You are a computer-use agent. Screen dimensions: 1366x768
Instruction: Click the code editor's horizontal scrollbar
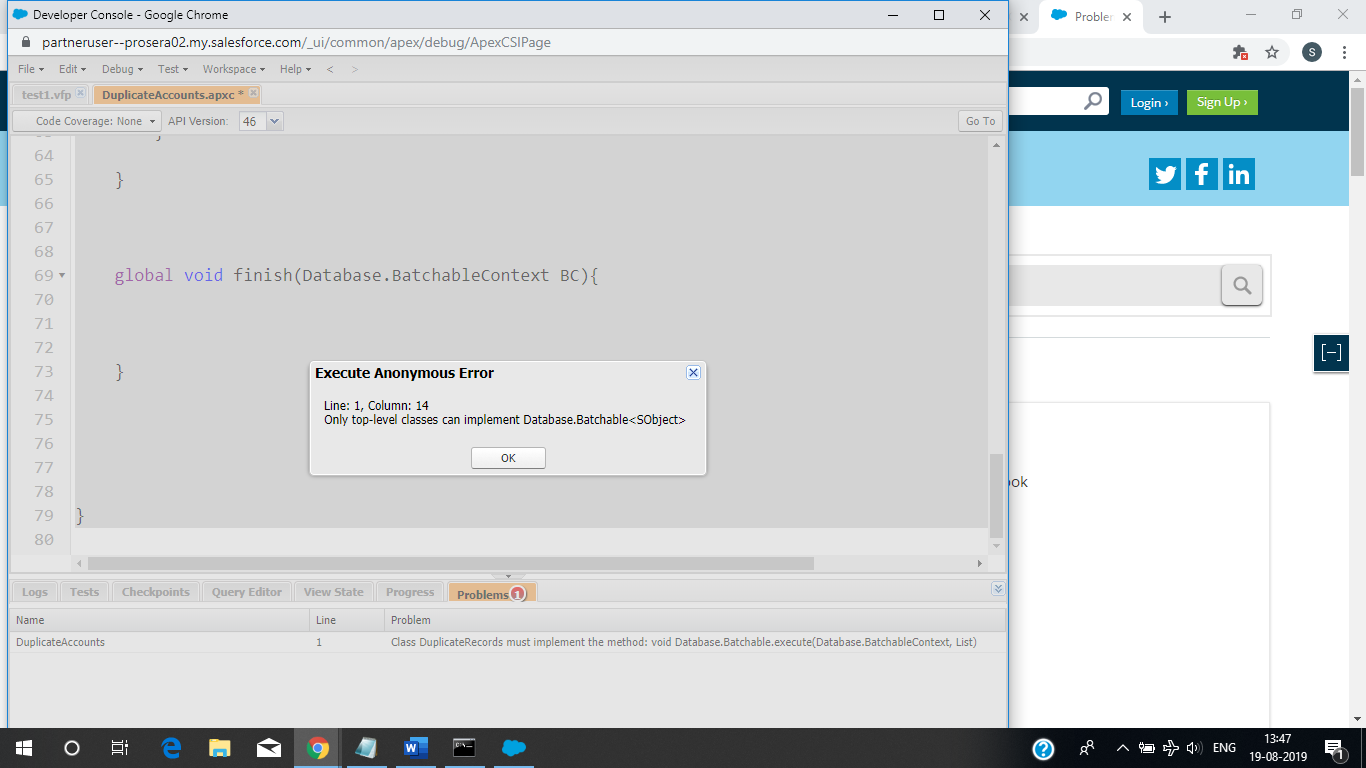451,564
